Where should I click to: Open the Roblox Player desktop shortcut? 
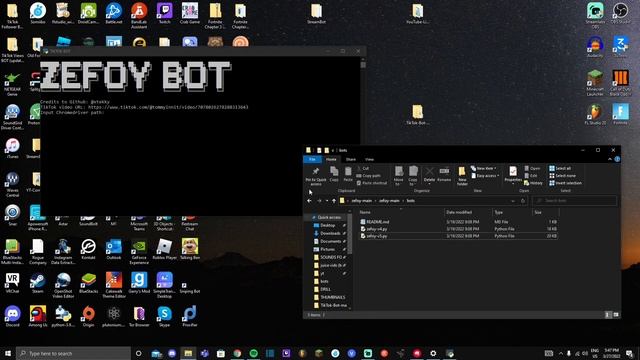[x=164, y=249]
